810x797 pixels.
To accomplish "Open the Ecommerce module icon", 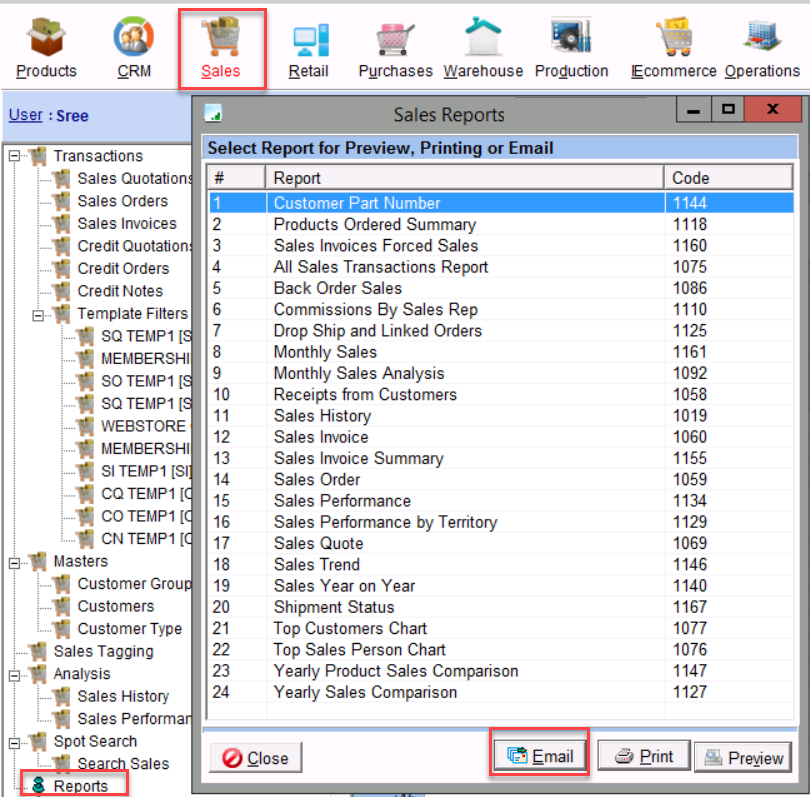I will click(x=674, y=40).
